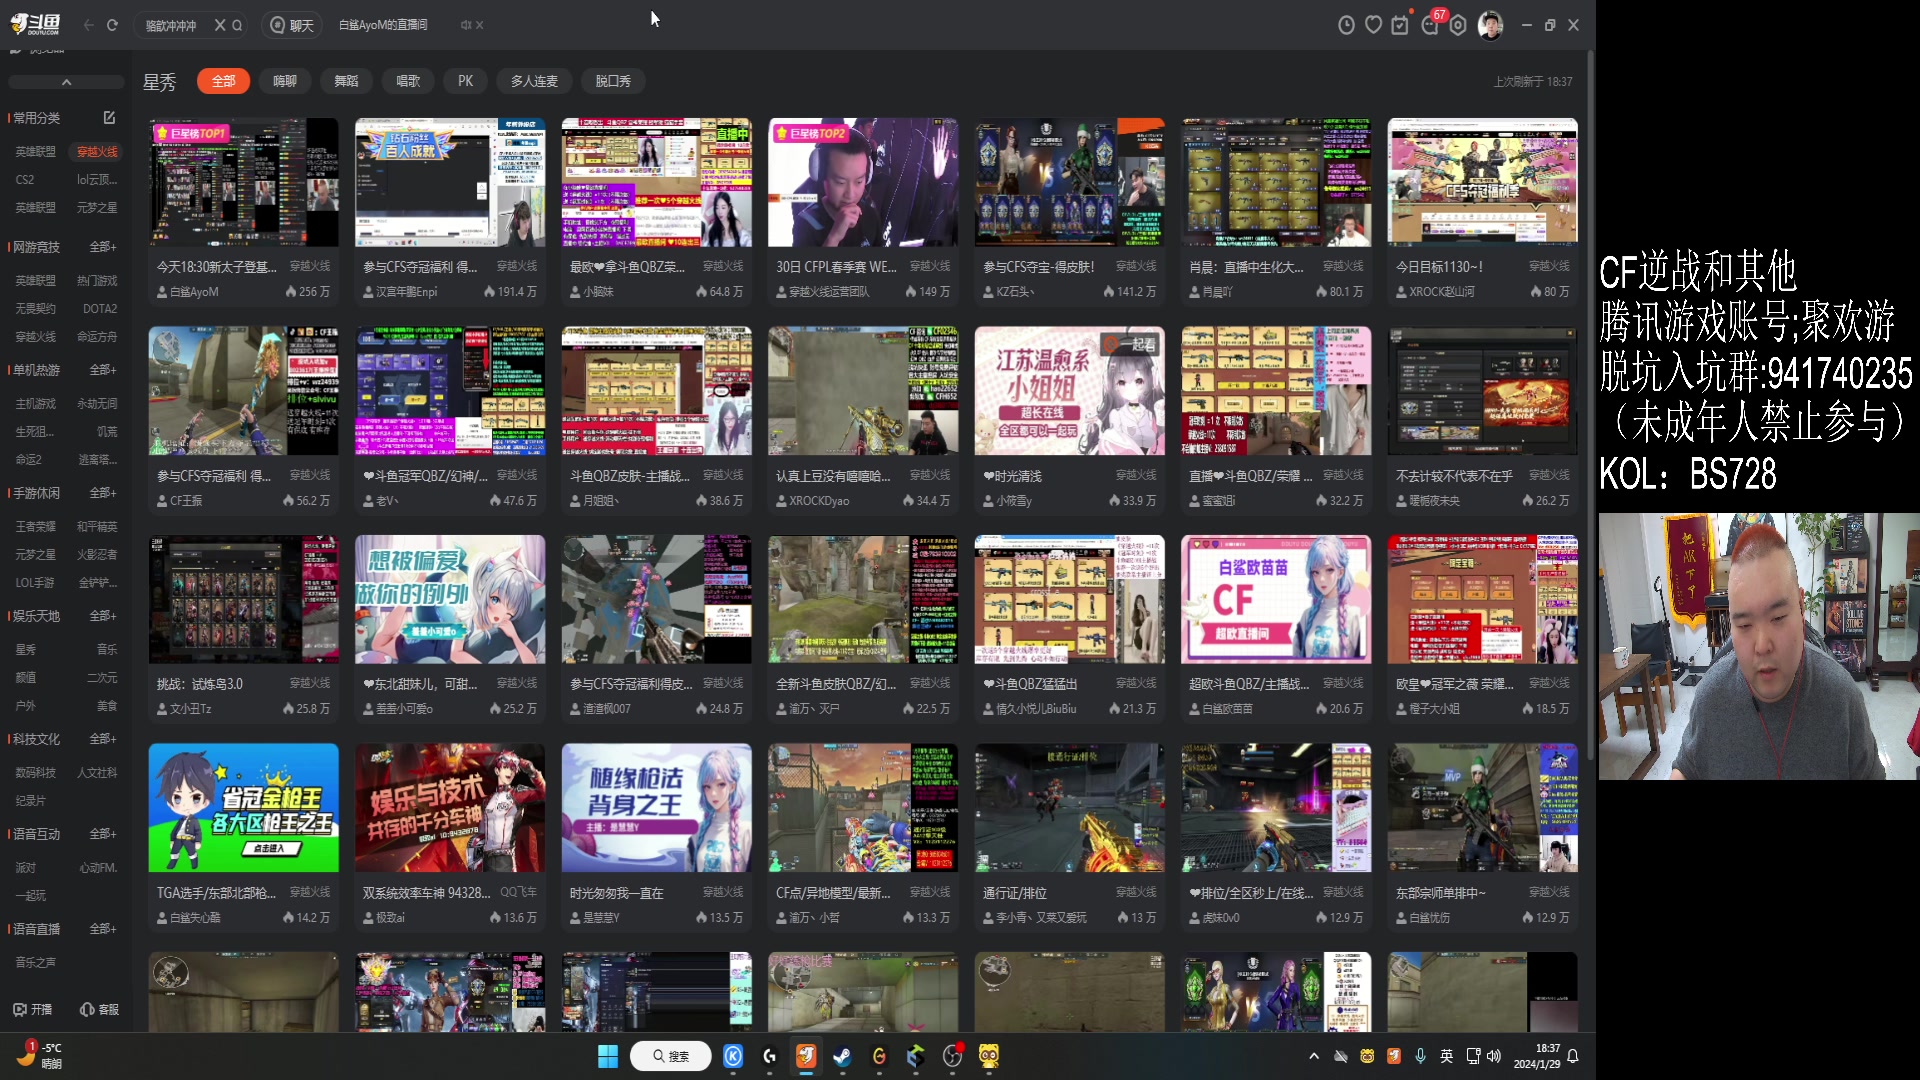Click streamer name XROCK赵山河
Image resolution: width=1920 pixels, height=1080 pixels.
tap(1442, 292)
